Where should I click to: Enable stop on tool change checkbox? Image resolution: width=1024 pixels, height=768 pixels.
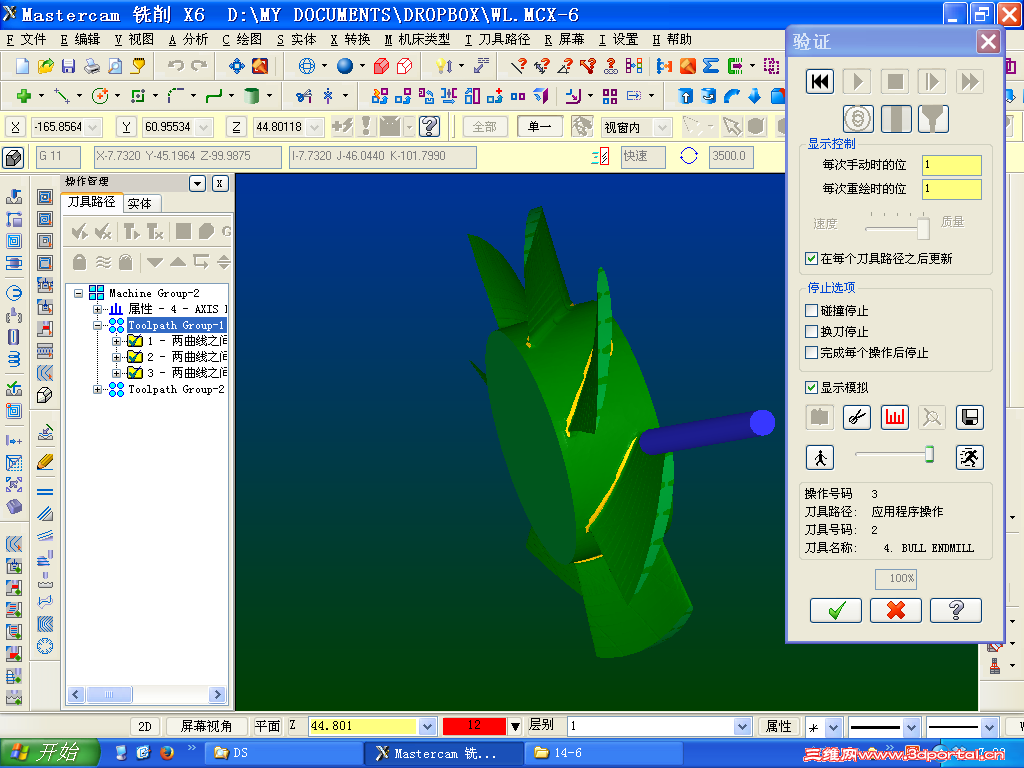(811, 331)
